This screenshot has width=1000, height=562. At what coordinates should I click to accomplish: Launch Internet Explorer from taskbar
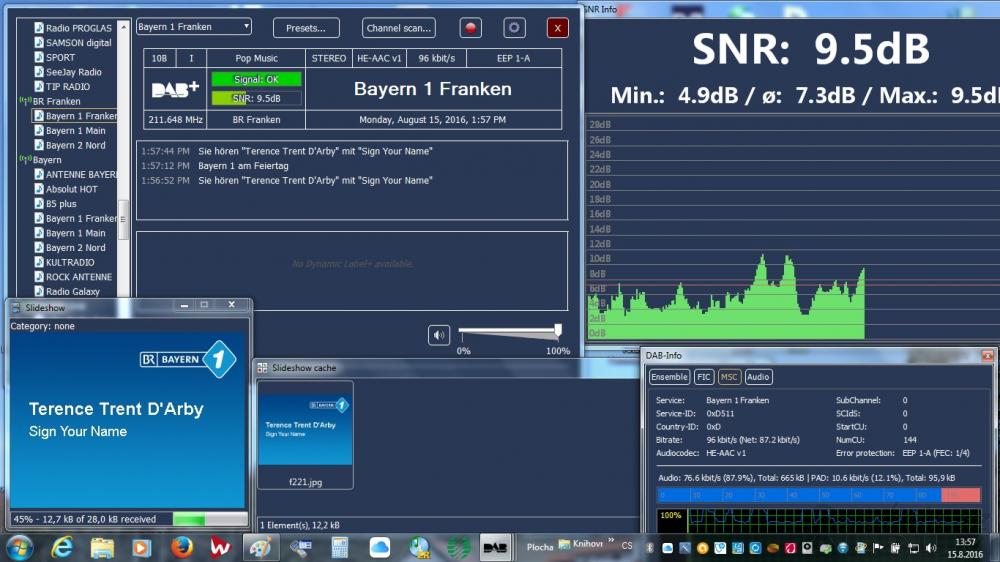coord(62,547)
